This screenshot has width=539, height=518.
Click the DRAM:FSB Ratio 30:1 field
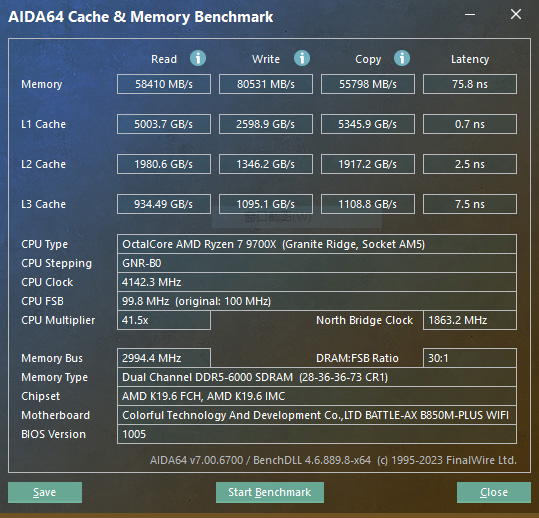[x=470, y=358]
